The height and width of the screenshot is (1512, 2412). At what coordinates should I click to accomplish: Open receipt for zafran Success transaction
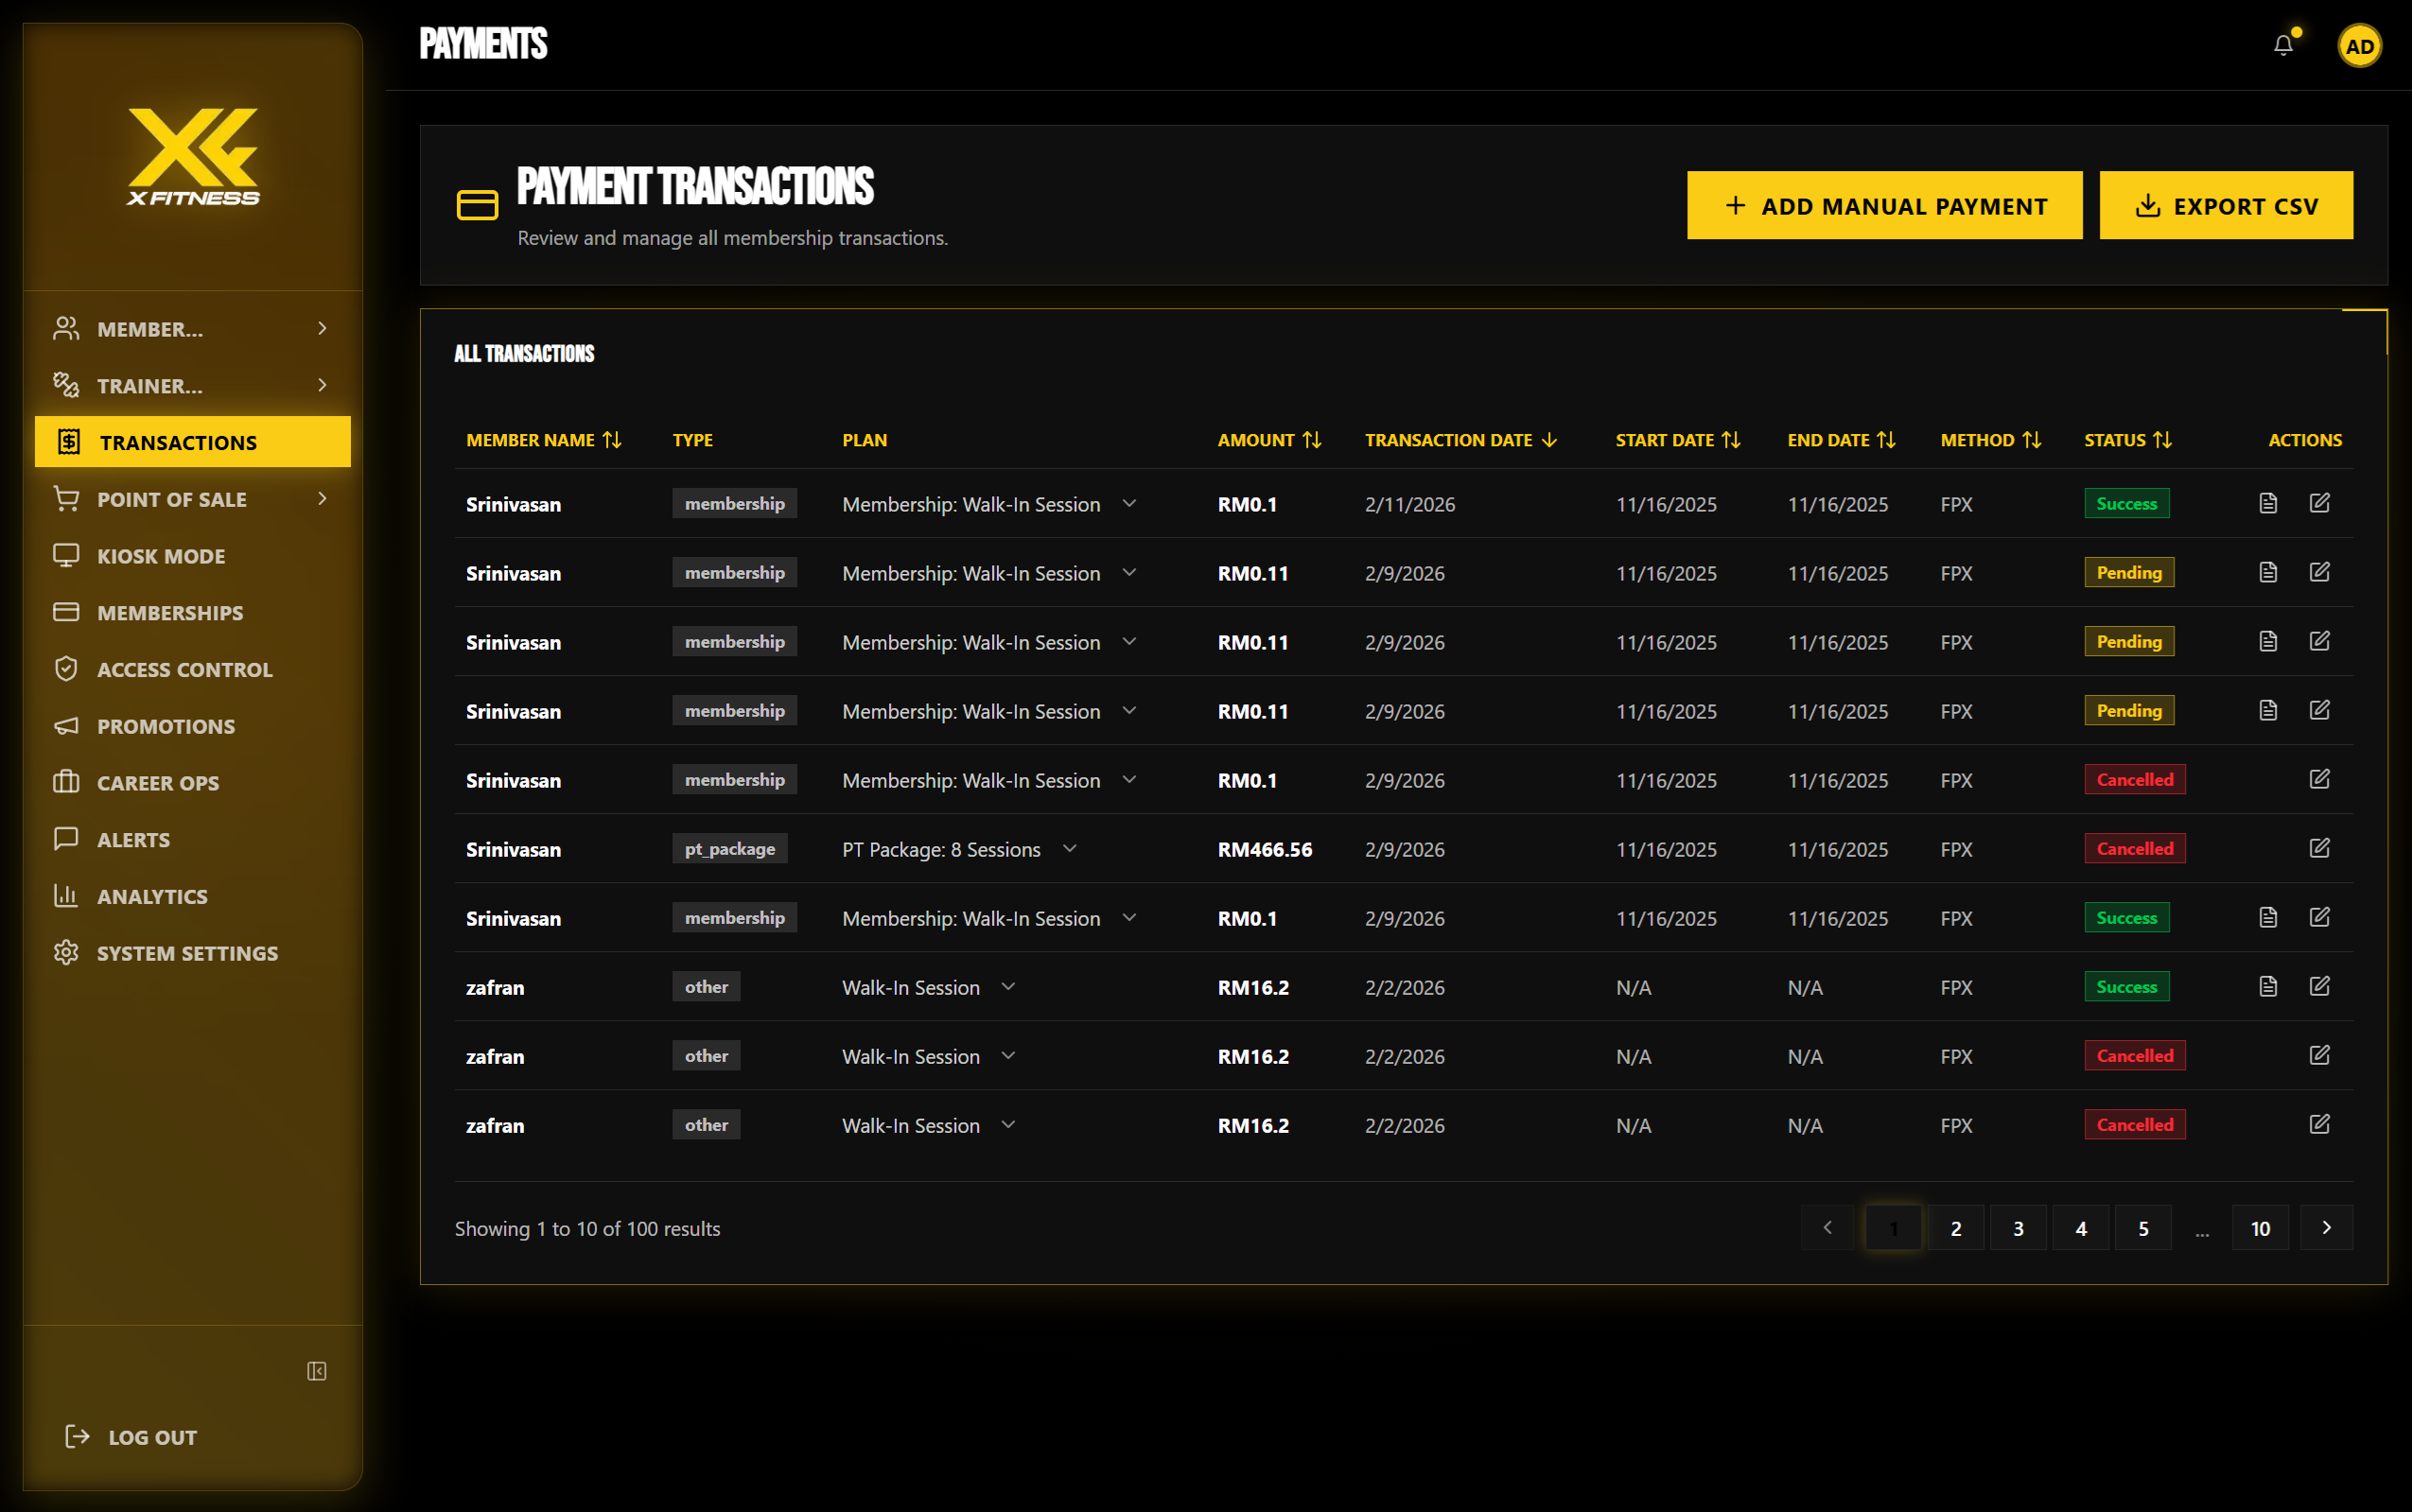(2268, 986)
